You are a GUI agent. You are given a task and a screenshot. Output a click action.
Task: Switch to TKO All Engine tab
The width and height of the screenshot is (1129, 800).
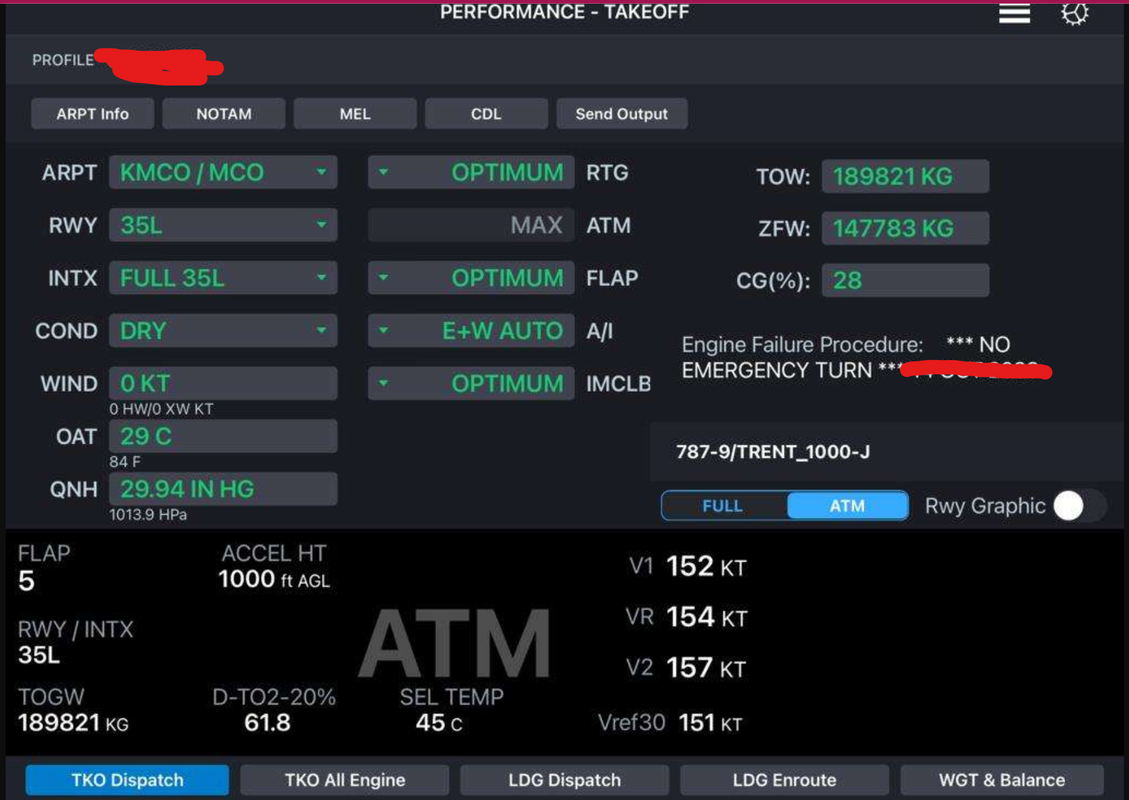pos(345,780)
